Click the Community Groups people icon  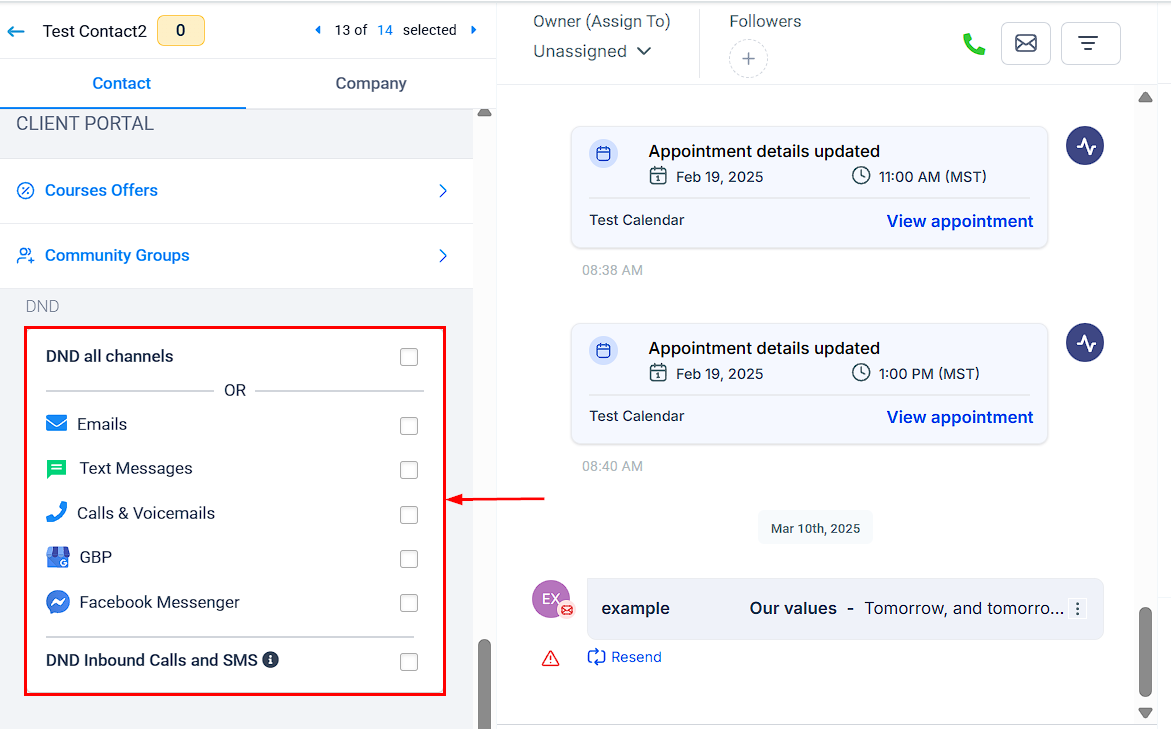pos(25,255)
